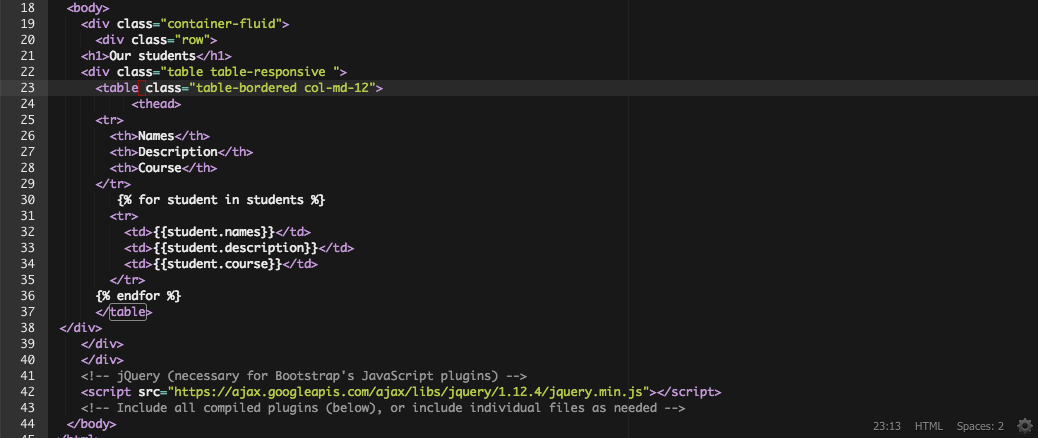Click the '{% for student in students %}' tag
The height and width of the screenshot is (438, 1038).
coord(221,200)
